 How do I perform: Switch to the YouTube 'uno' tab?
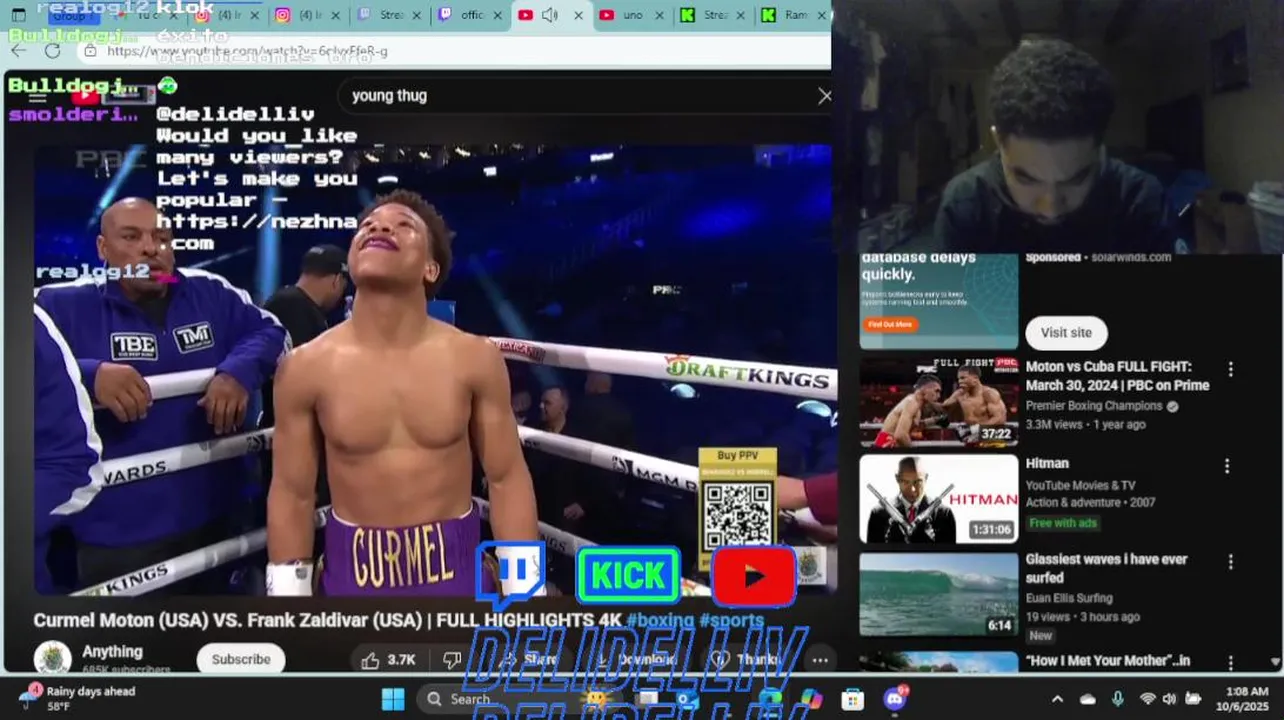(x=632, y=15)
